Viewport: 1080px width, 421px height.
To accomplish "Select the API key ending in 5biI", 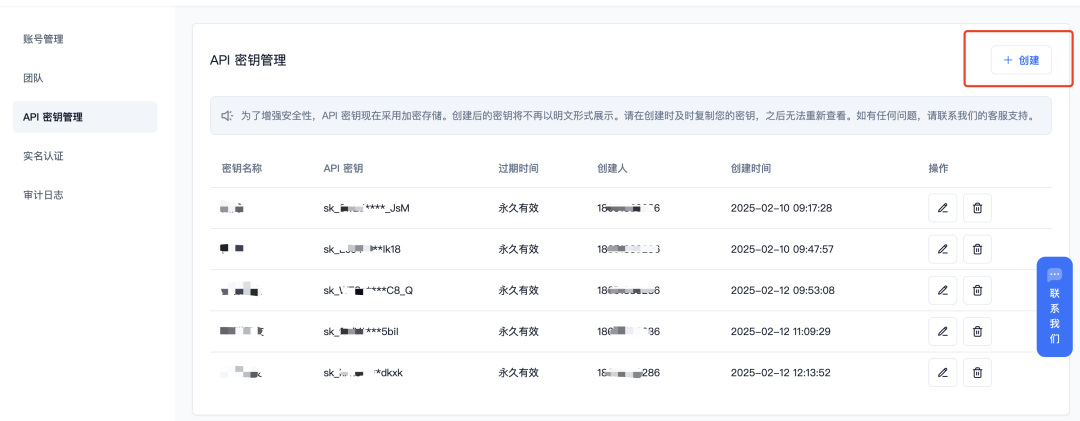I will coord(361,331).
